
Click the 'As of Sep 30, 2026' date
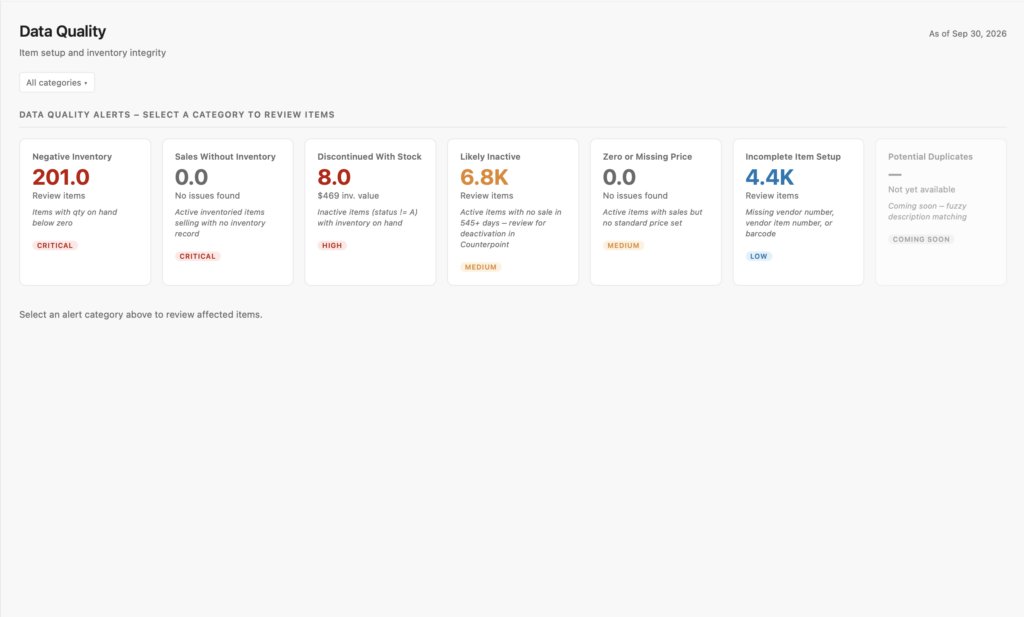tap(967, 33)
